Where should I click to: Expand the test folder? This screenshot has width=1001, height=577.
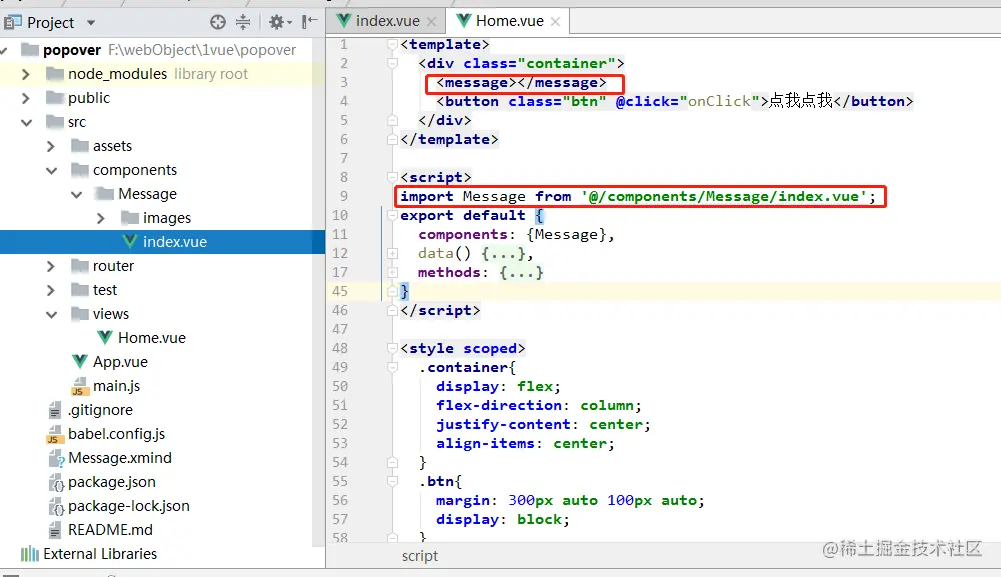tap(50, 290)
